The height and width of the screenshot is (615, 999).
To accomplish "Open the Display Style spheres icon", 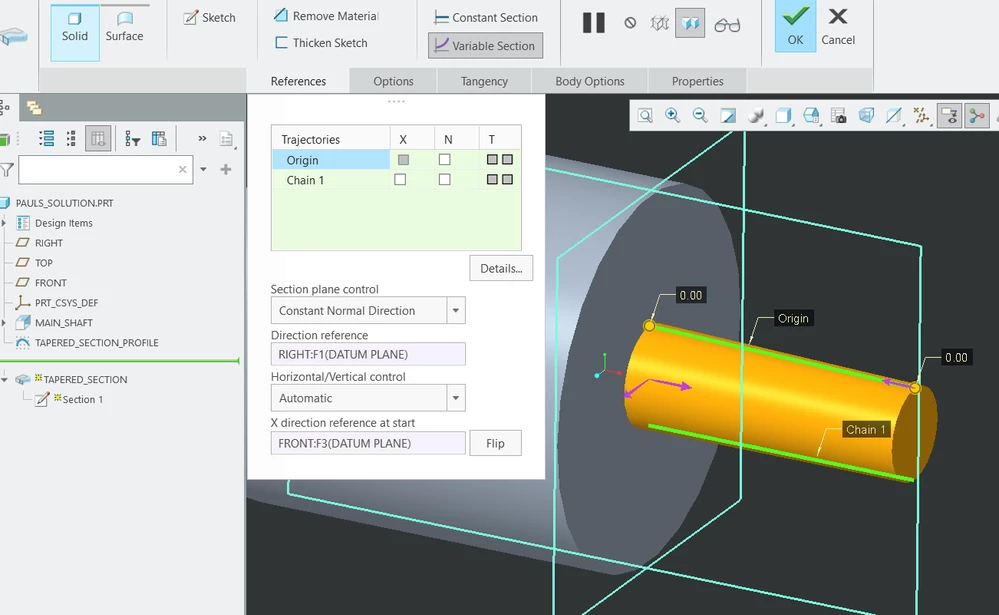I will [756, 115].
